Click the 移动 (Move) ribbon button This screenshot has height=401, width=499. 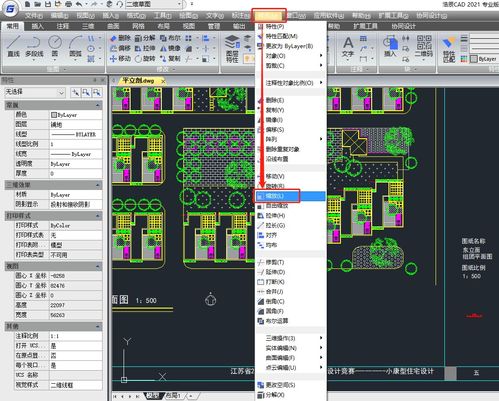point(120,59)
